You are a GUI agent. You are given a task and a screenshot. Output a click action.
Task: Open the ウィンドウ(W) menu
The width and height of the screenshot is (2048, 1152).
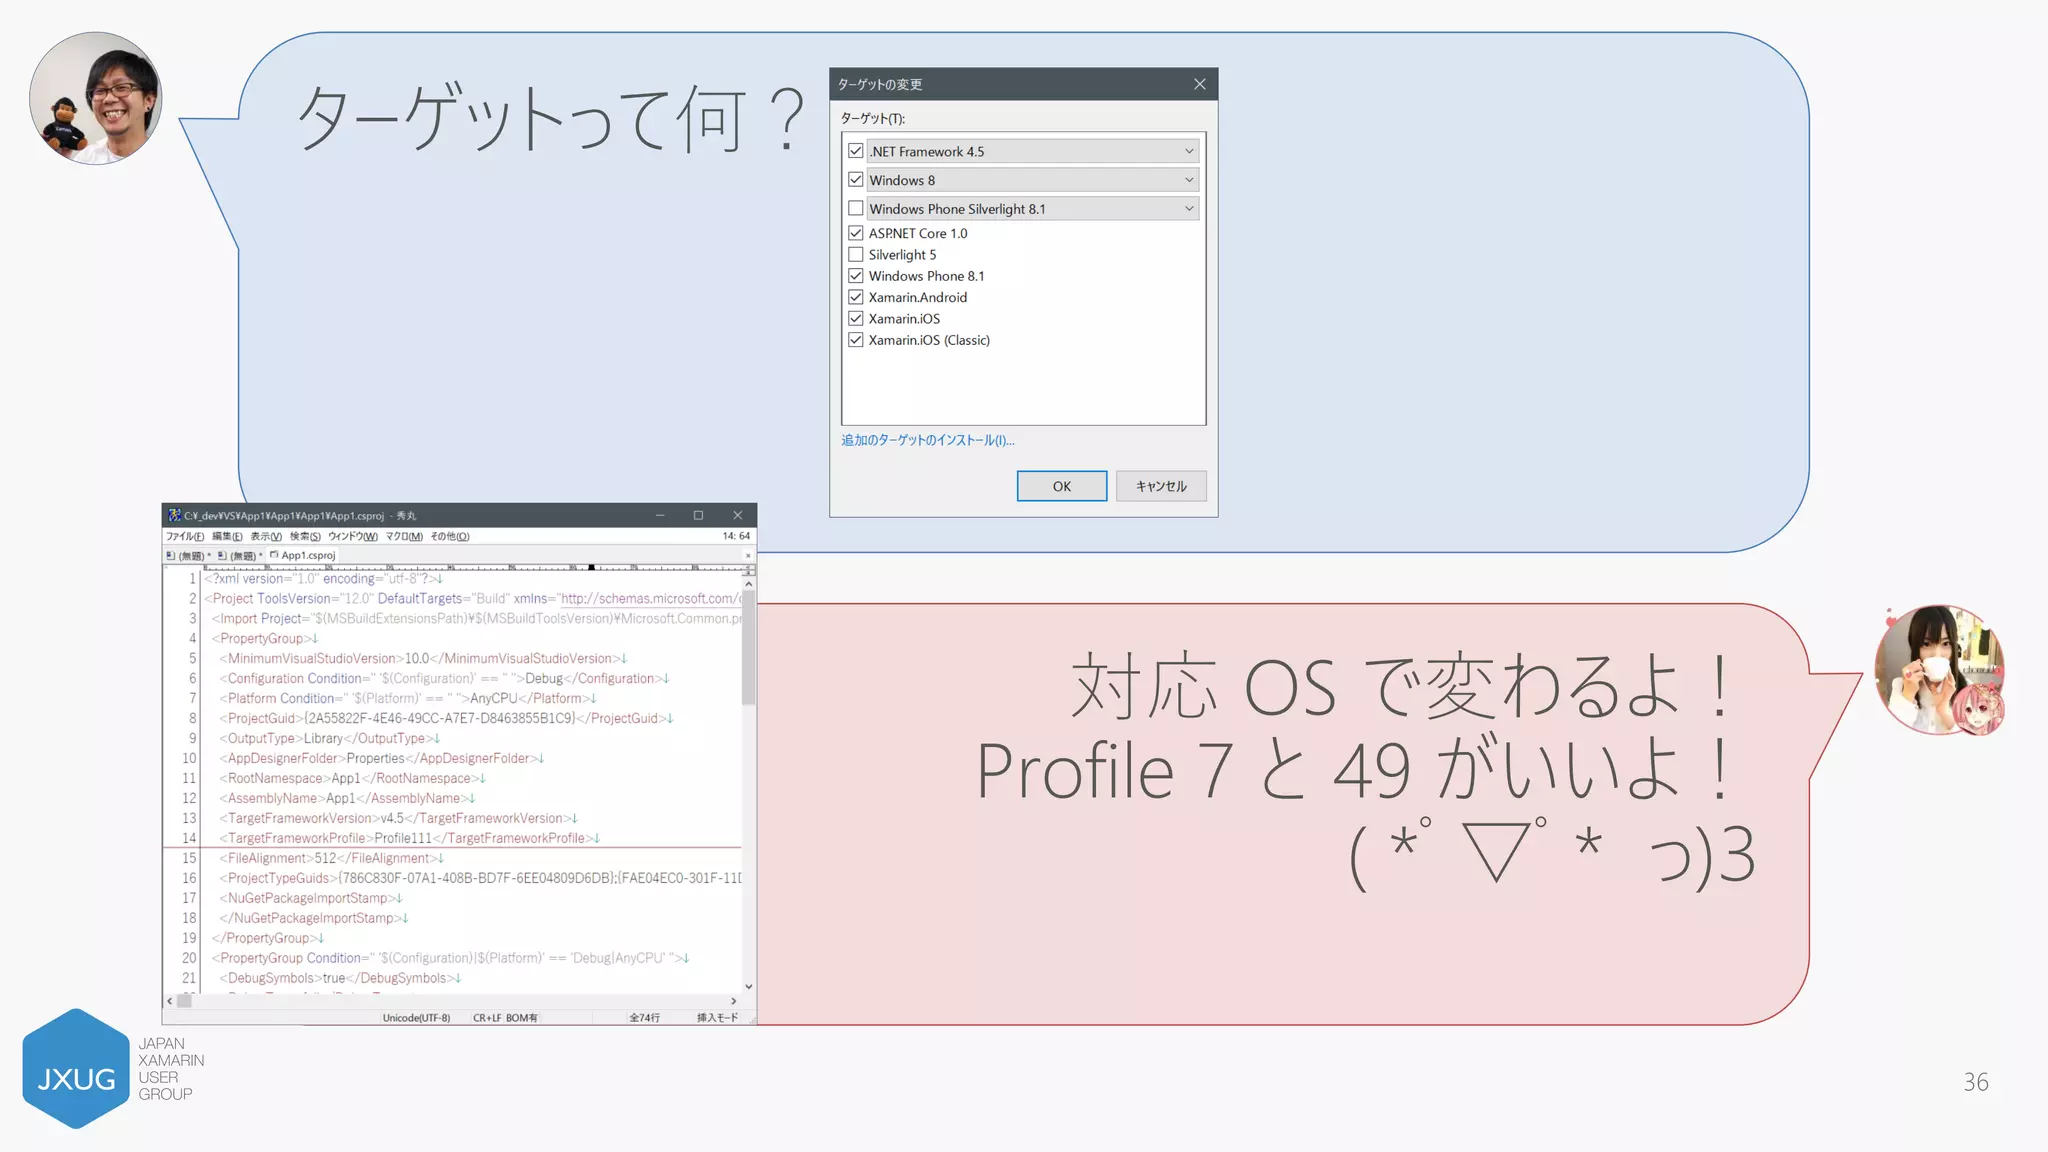pyautogui.click(x=353, y=537)
